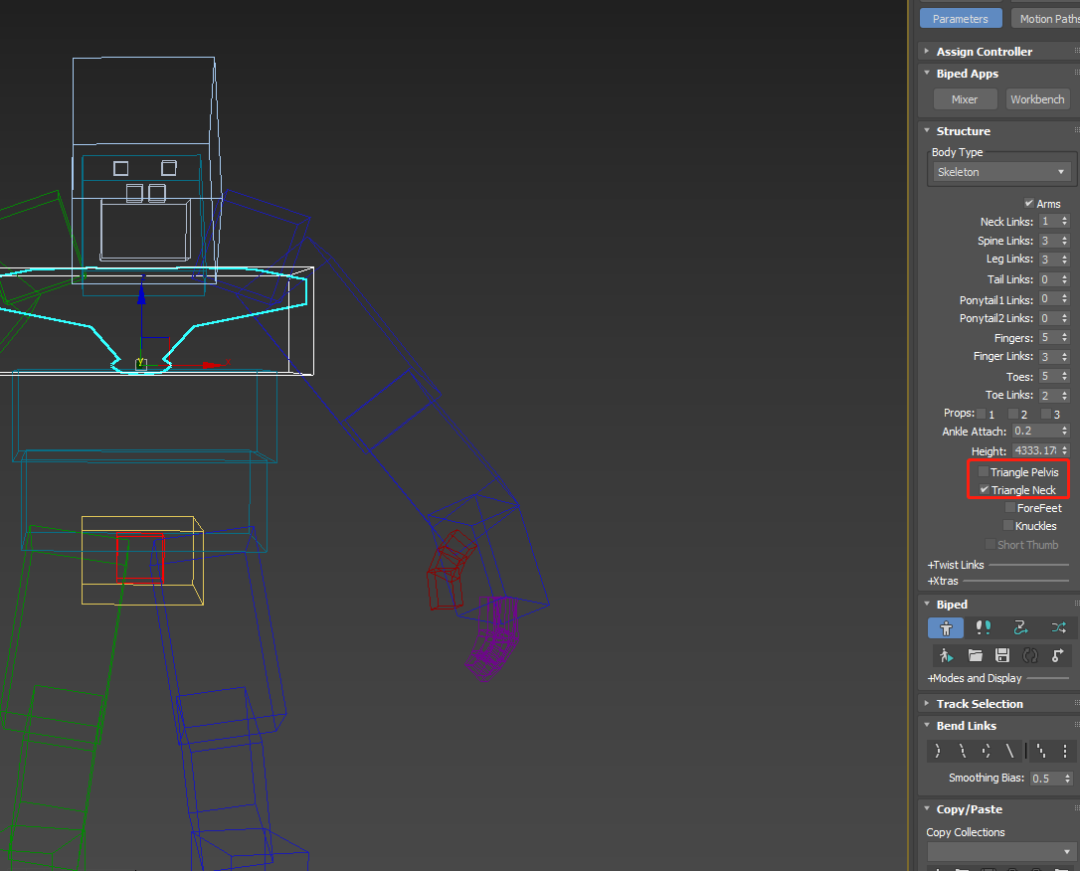Click the Height spinner arrows
The height and width of the screenshot is (871, 1080).
tap(1065, 450)
